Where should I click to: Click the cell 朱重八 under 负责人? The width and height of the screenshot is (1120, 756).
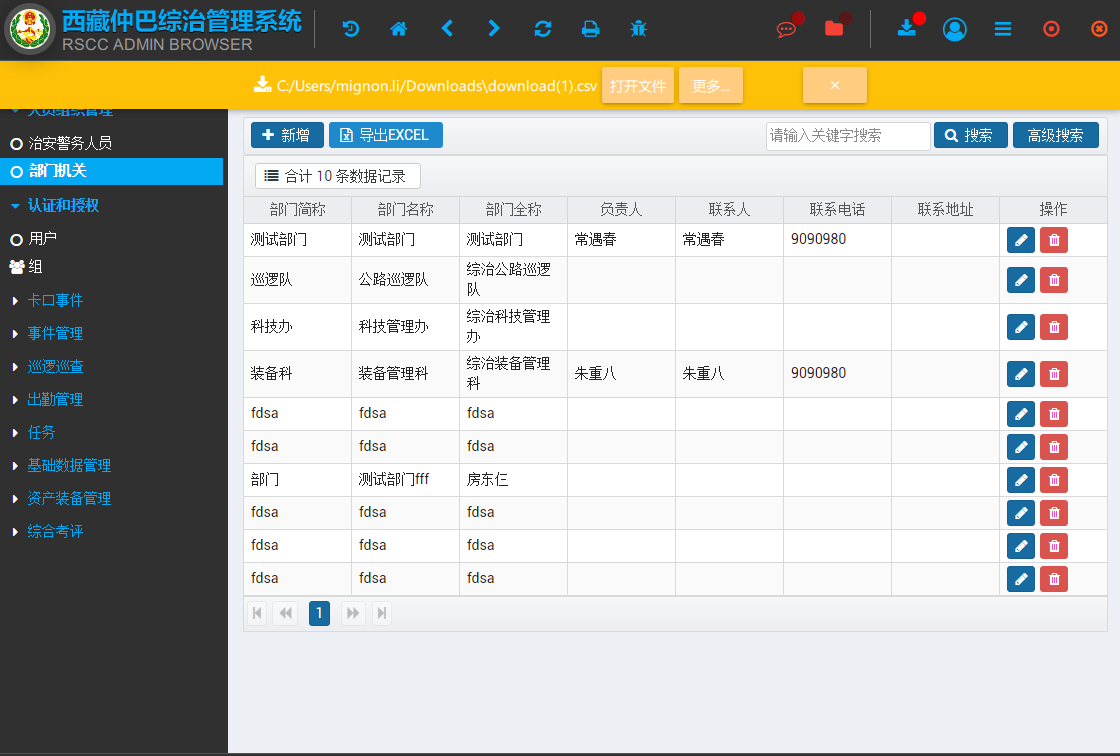(621, 374)
